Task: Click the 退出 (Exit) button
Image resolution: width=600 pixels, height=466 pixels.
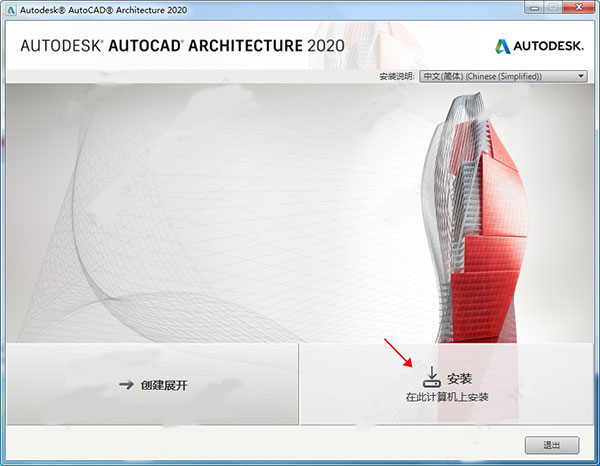Action: pyautogui.click(x=552, y=445)
